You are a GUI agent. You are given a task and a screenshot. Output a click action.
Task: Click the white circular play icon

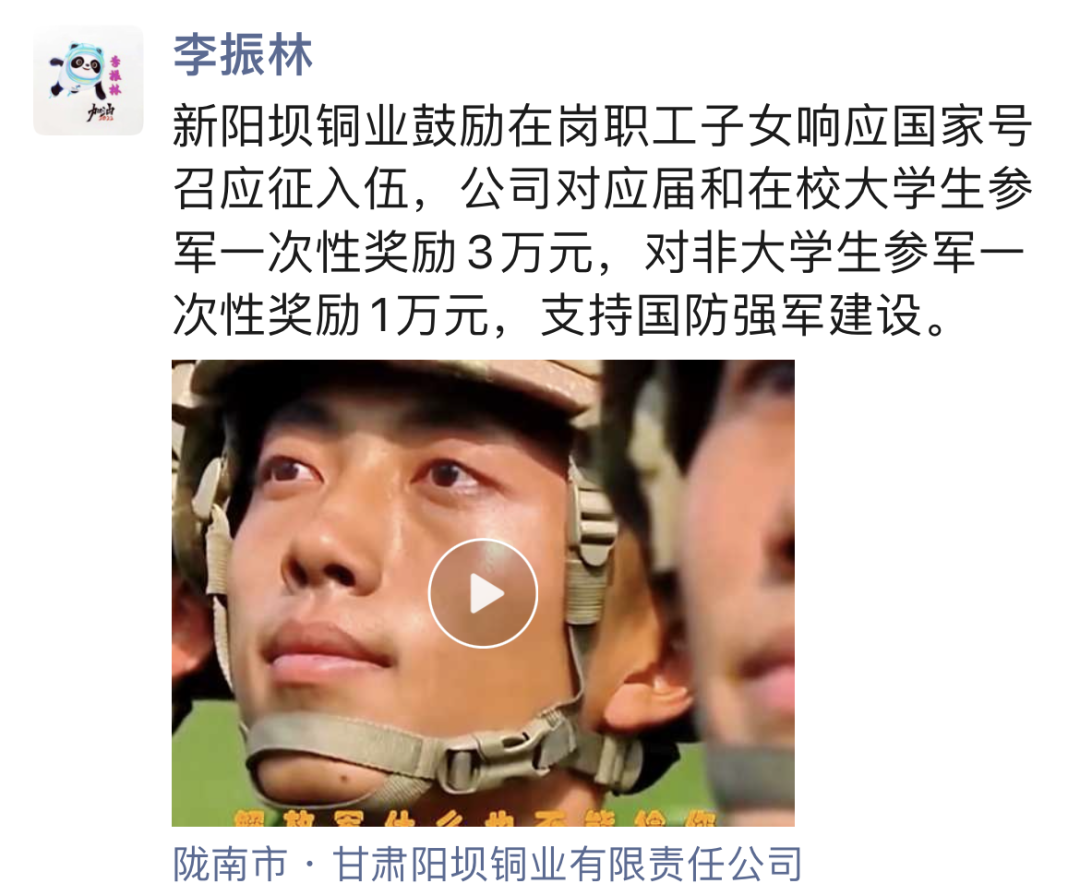point(483,593)
